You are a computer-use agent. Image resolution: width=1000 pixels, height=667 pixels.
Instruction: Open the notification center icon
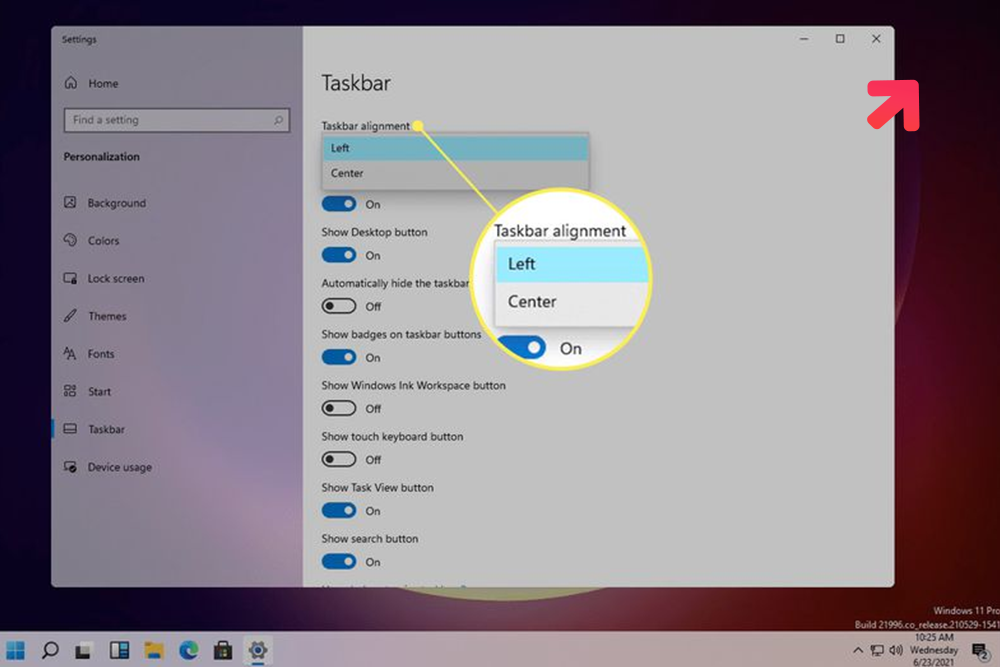coord(980,651)
